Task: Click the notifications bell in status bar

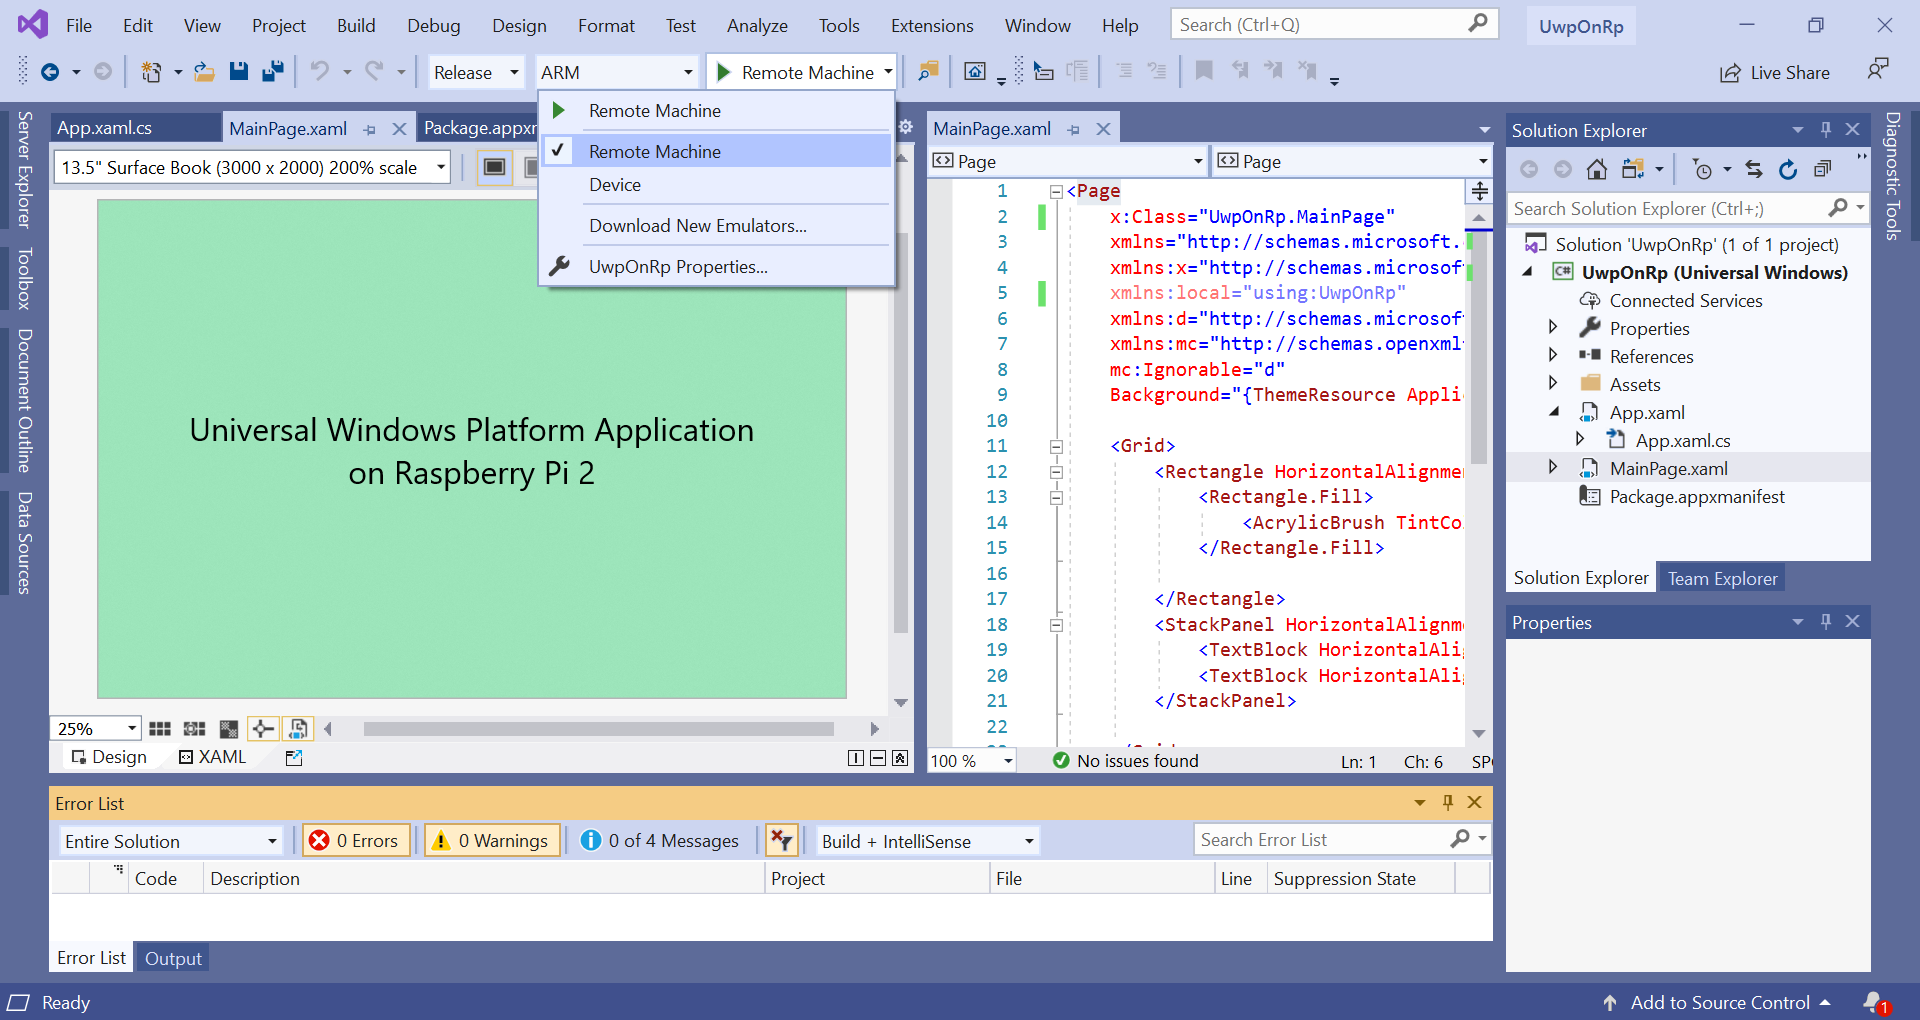Action: 1874,1002
